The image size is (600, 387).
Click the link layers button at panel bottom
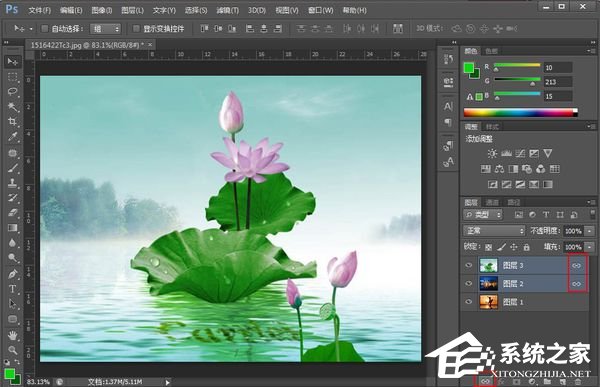(485, 382)
